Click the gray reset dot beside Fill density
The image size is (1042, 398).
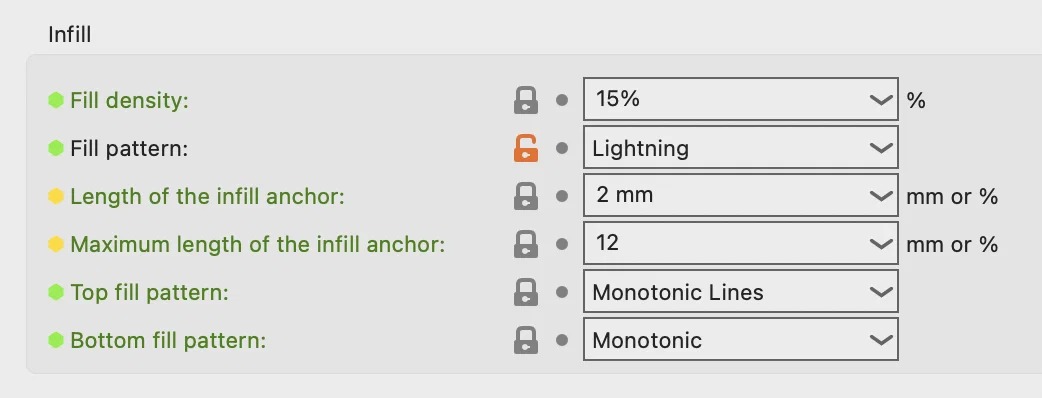(562, 100)
